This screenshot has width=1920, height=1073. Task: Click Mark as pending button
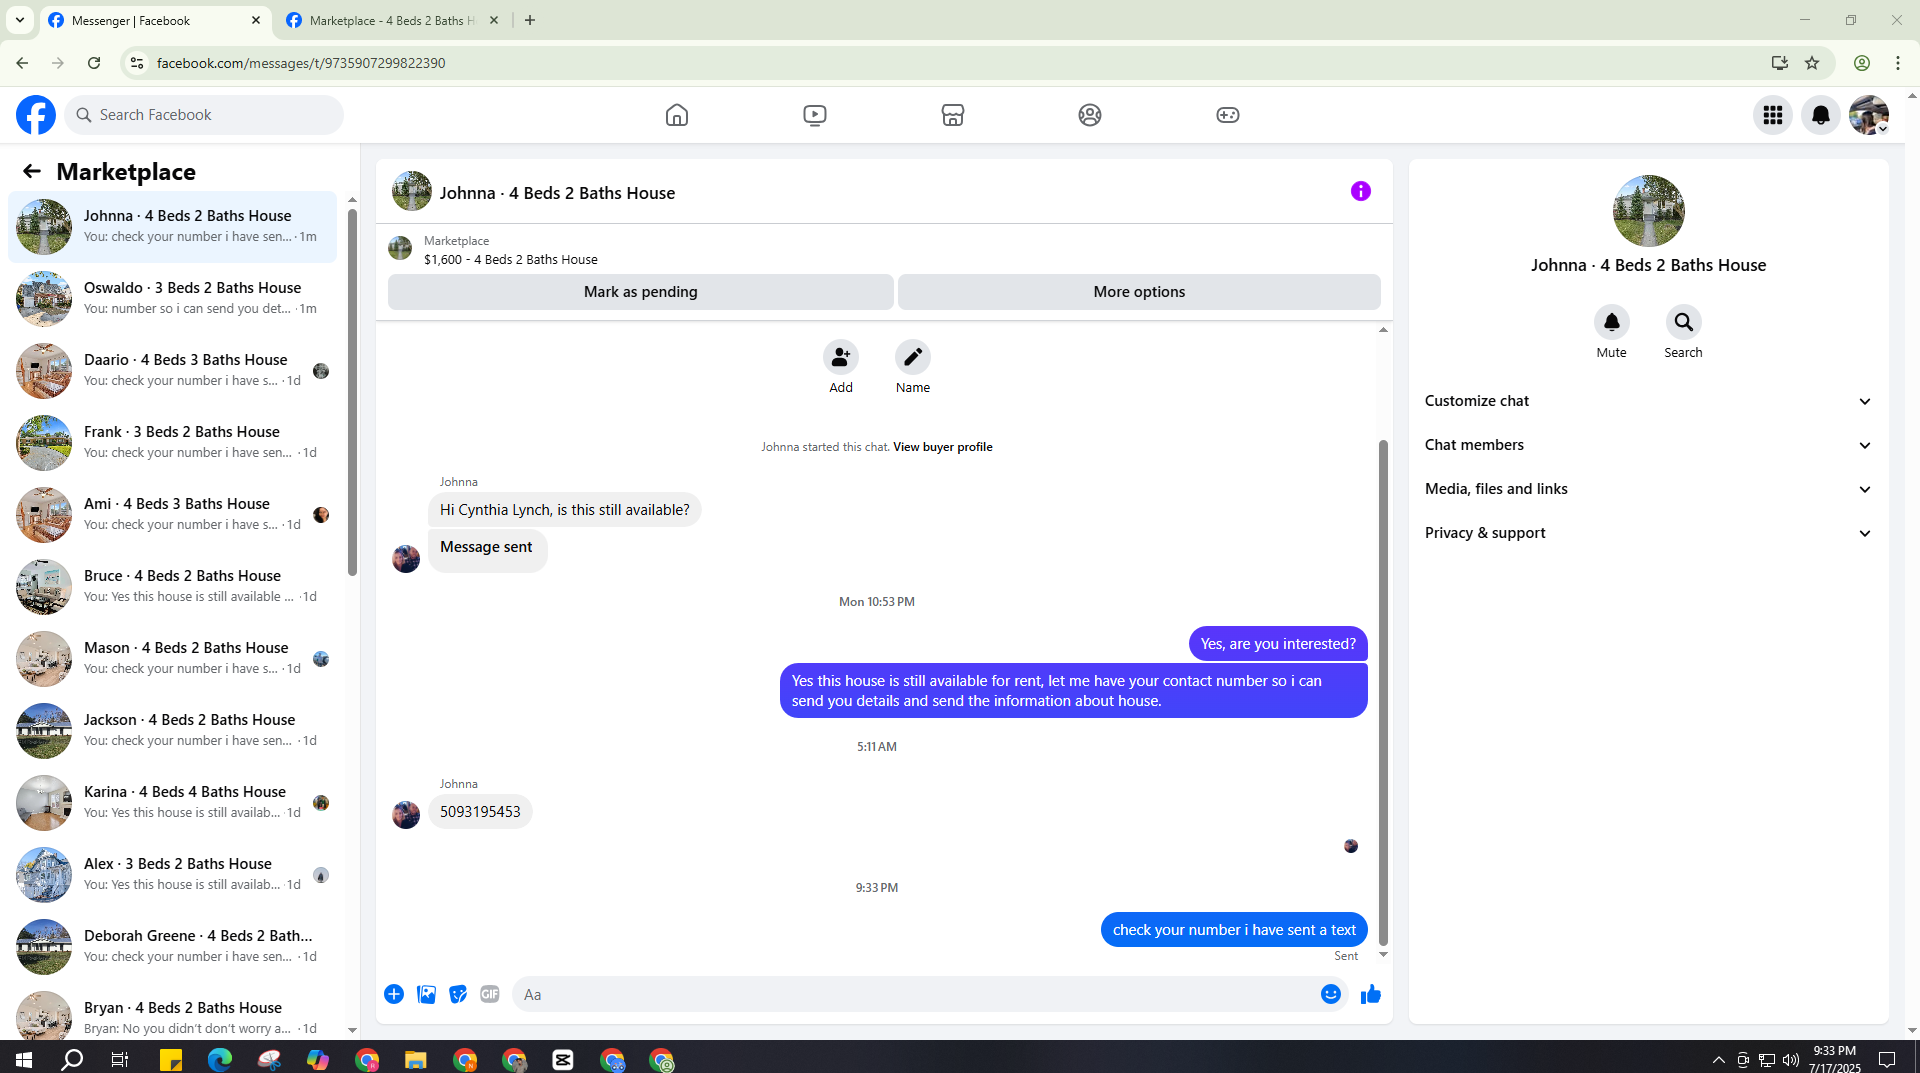641,292
